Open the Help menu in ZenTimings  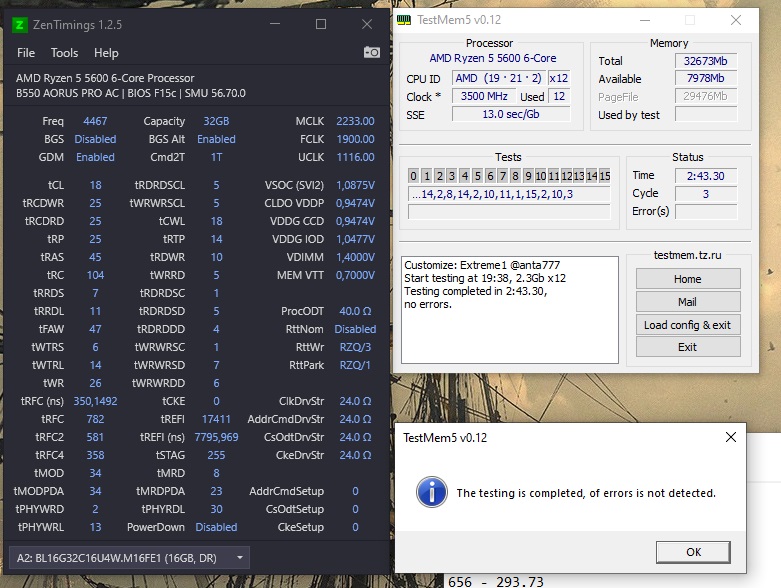point(106,53)
